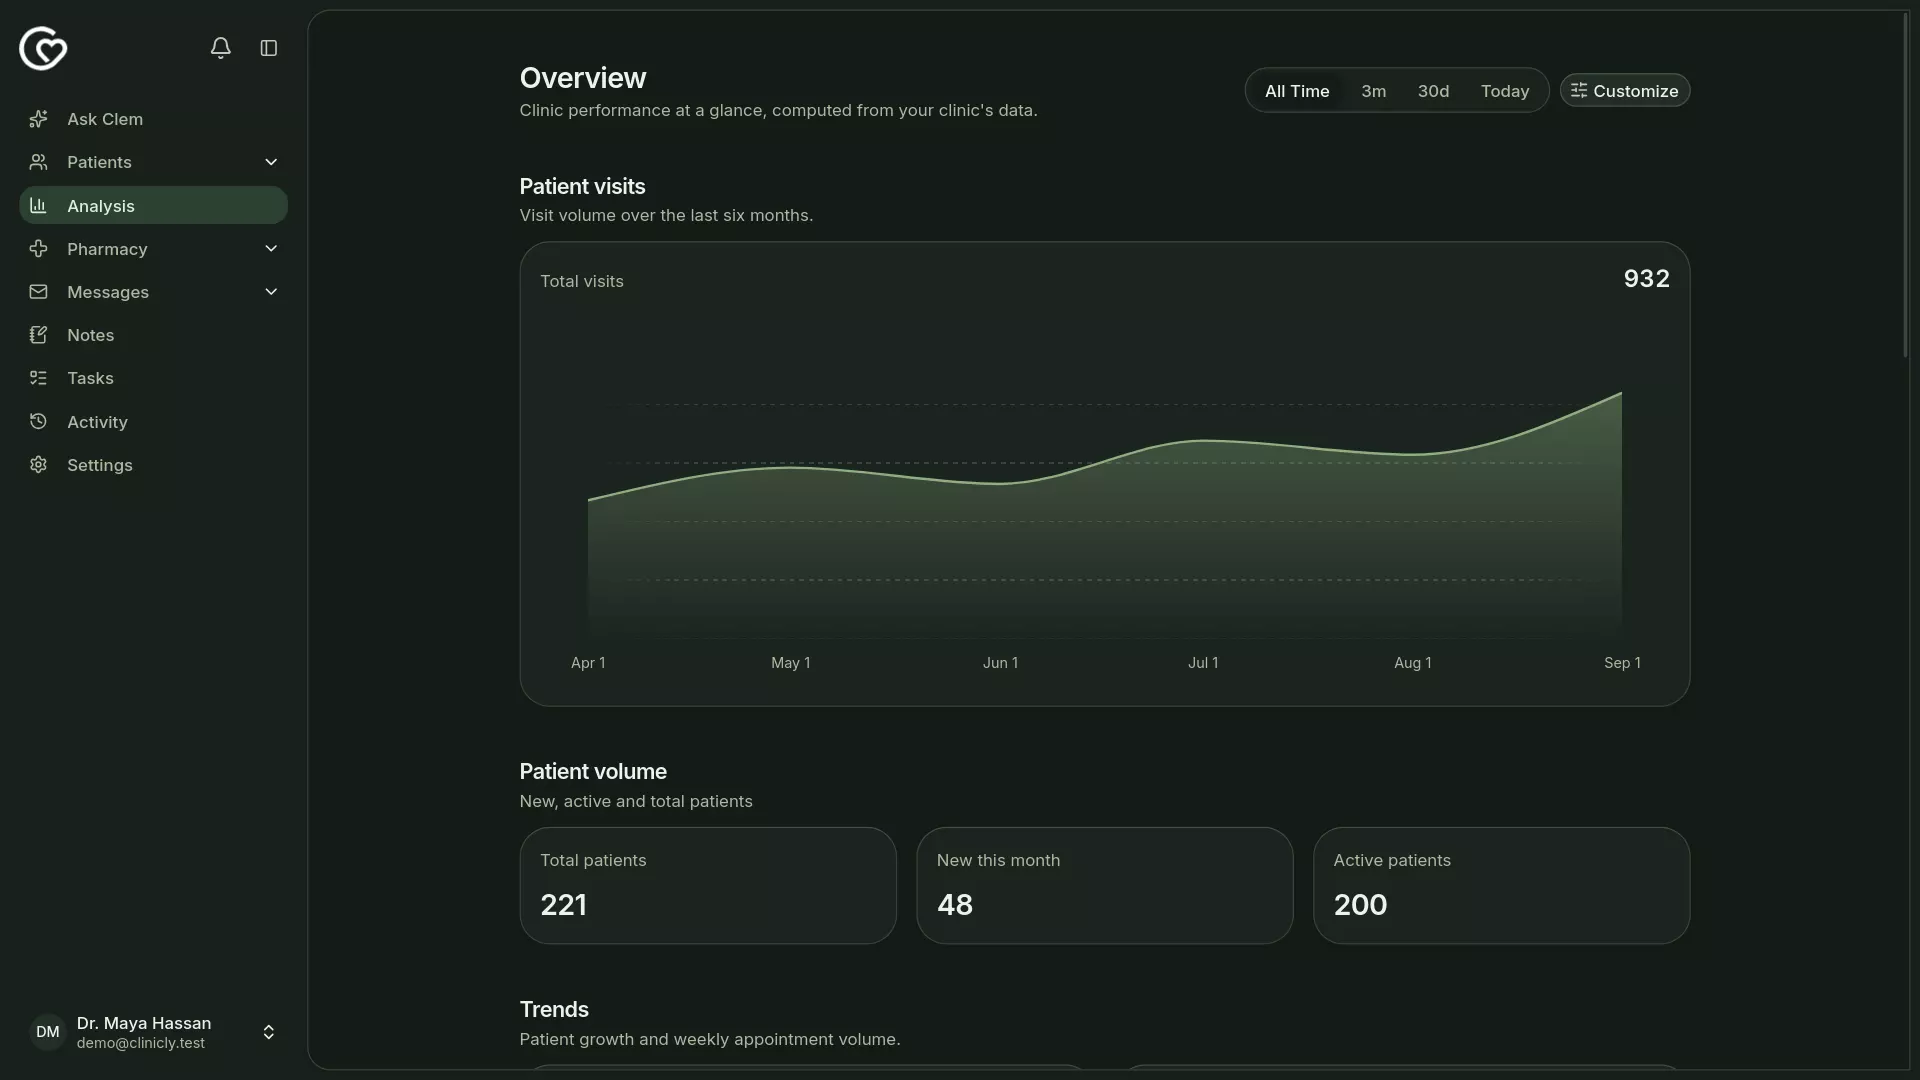The height and width of the screenshot is (1080, 1920).
Task: Click the Pharmacy cross icon
Action: (38, 249)
